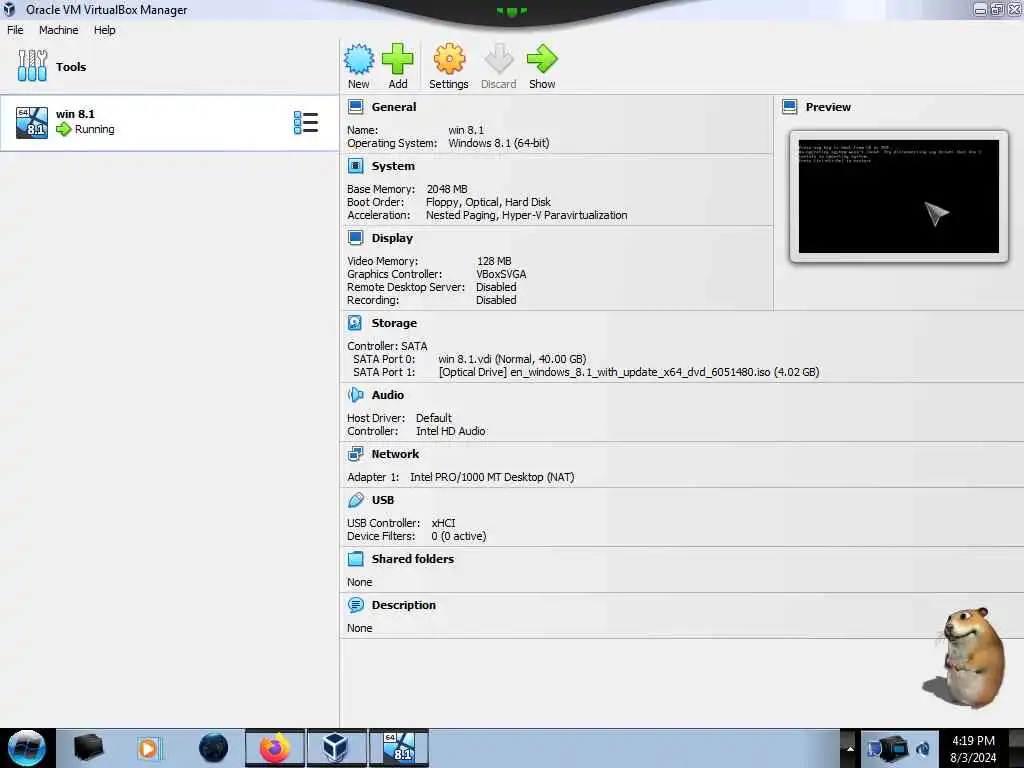Screen dimensions: 1024x768
Task: Click the taskbar clock showing 4:19 PM
Action: (973, 749)
